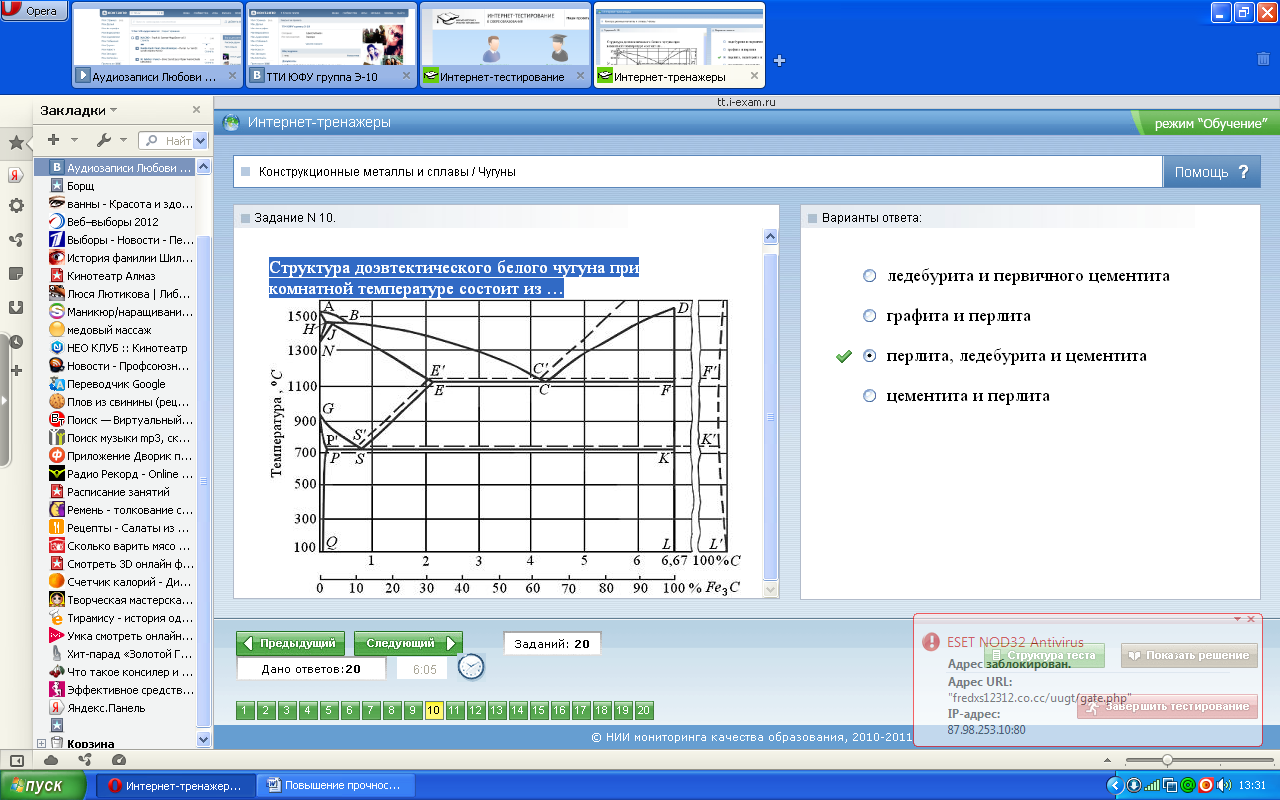Click the Пуск start button
The width and height of the screenshot is (1280, 800).
(44, 785)
